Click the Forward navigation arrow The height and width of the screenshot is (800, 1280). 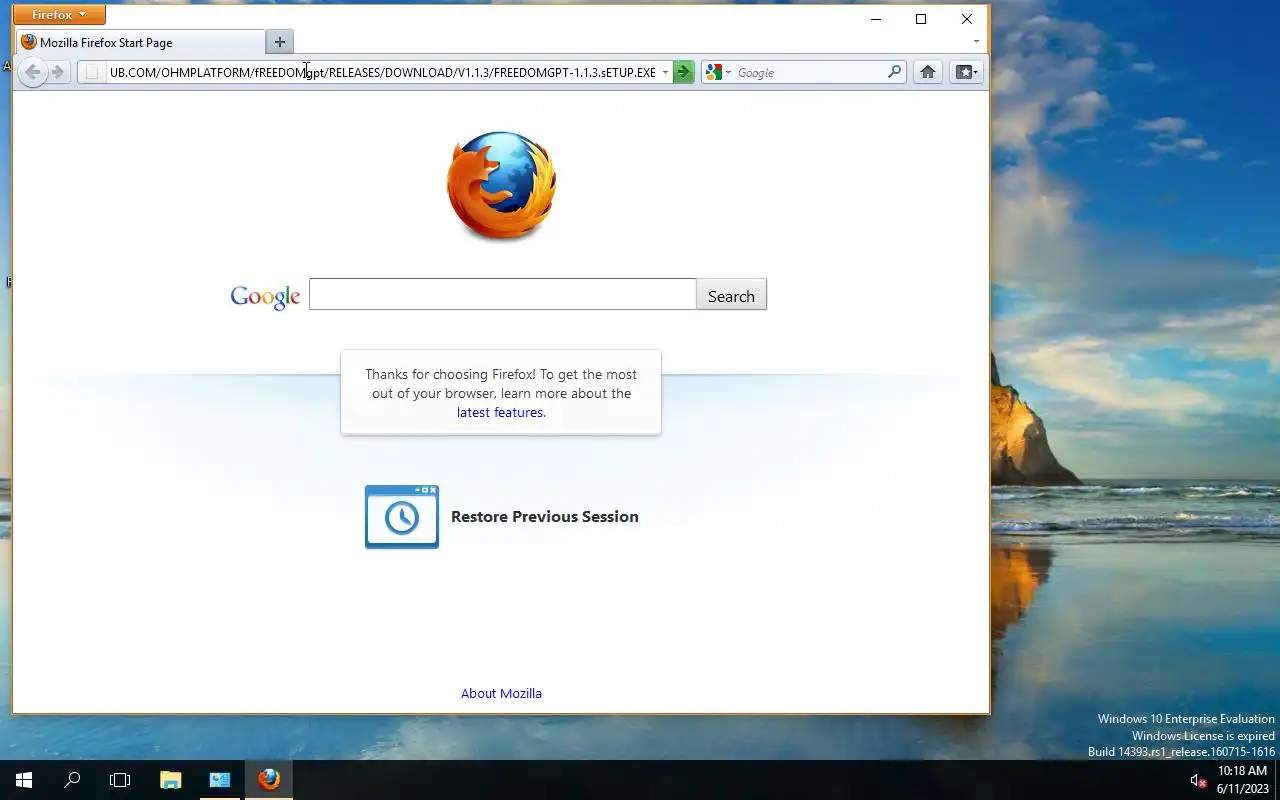58,72
